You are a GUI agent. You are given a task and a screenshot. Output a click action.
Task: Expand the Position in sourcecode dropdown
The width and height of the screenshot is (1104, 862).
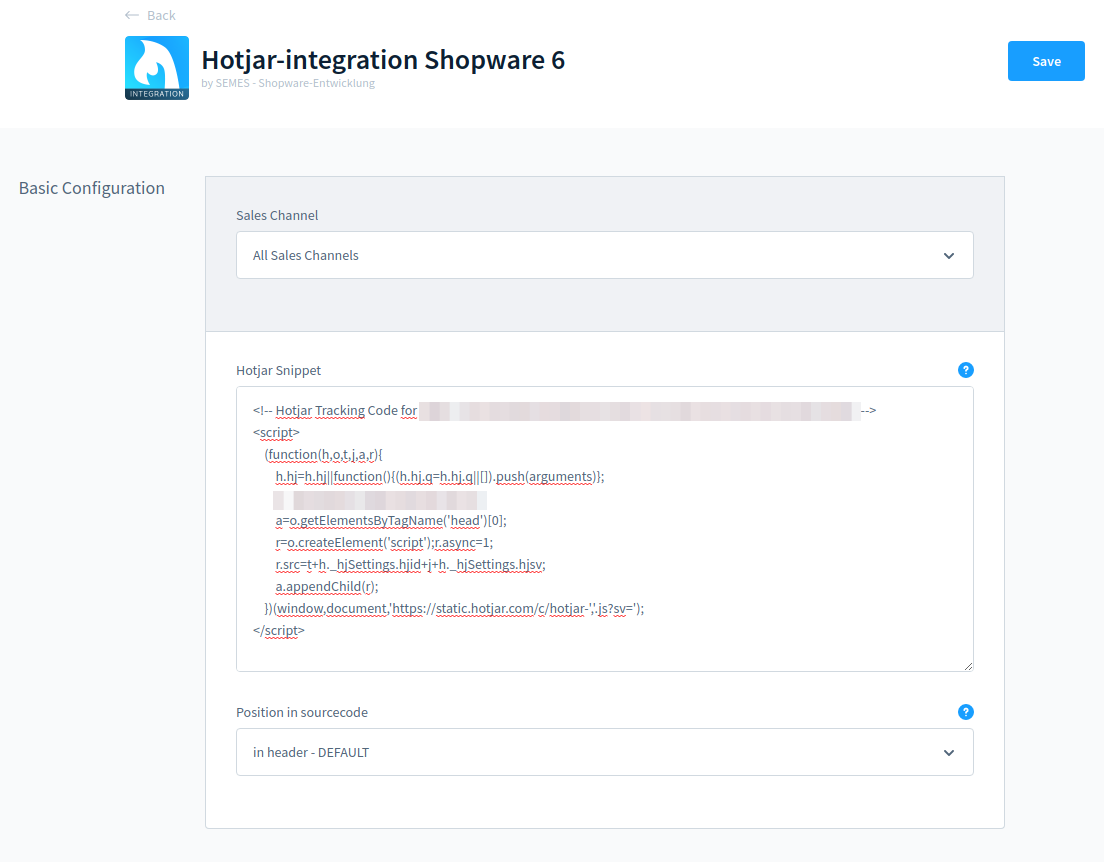point(605,752)
